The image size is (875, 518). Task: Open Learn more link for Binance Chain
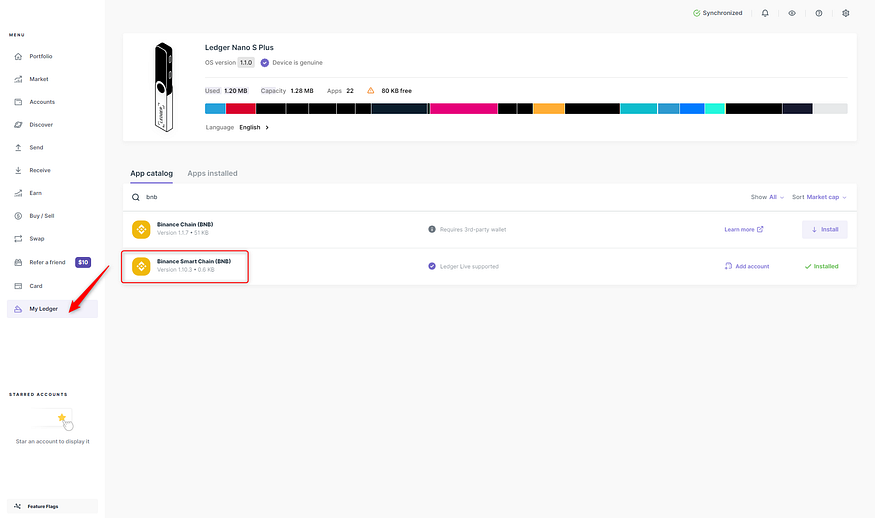coord(744,229)
